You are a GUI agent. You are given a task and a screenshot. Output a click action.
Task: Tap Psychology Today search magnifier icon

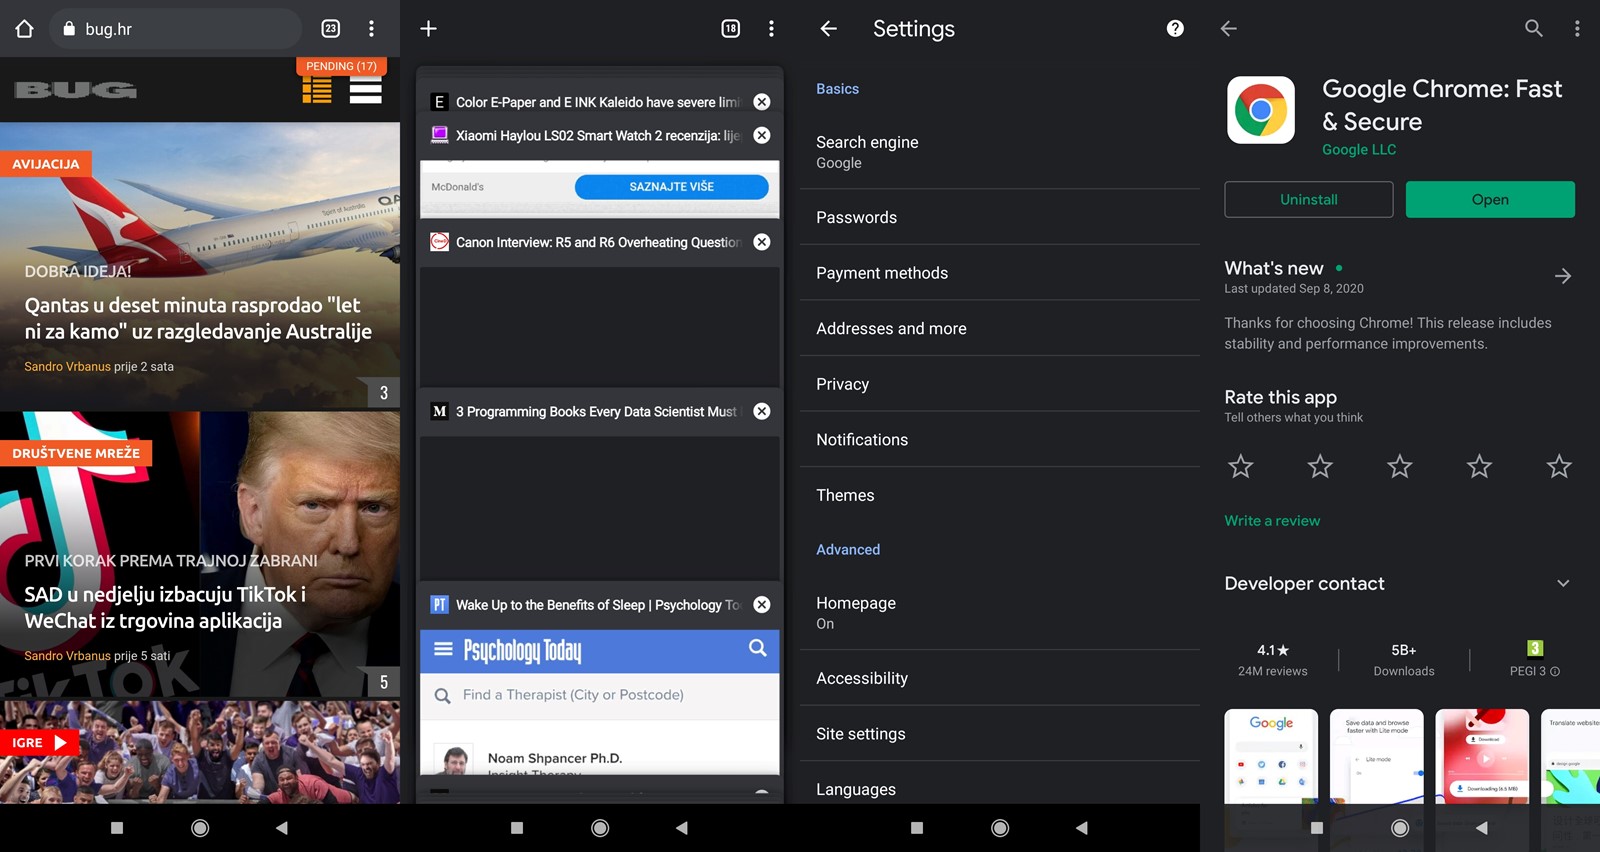758,648
